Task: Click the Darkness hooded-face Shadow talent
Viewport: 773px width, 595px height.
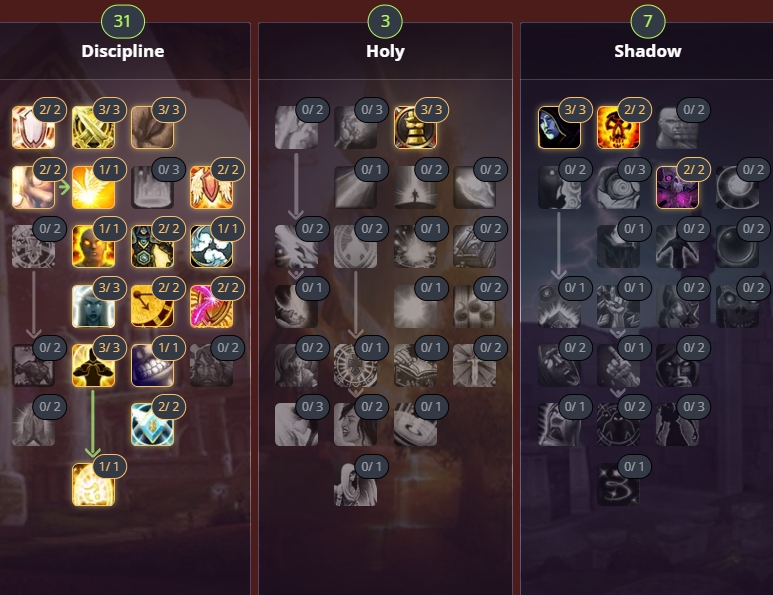Action: tap(559, 128)
